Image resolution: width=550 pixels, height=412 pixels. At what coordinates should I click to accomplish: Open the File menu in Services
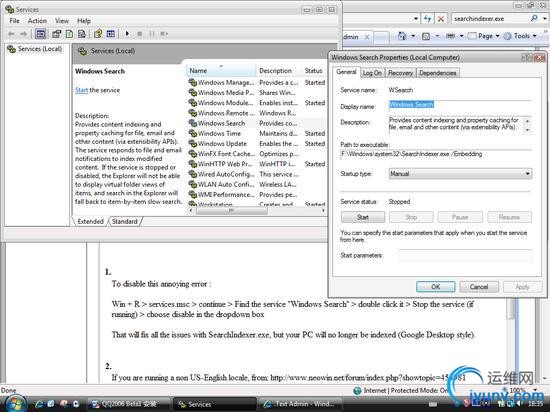[x=14, y=21]
